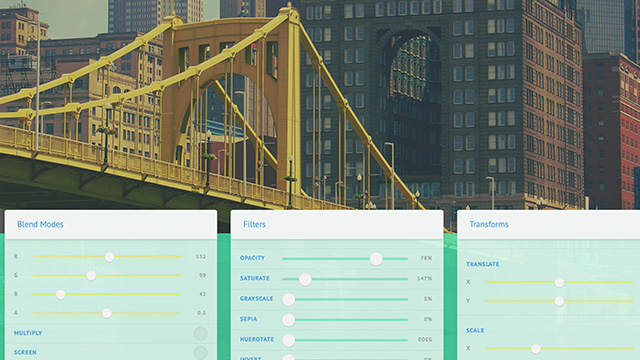Click the SATURATE label
The height and width of the screenshot is (360, 640).
tap(255, 278)
